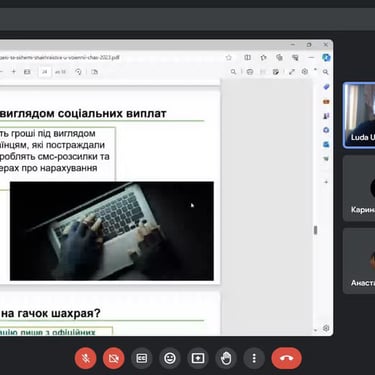Screen dimensions: 375x375
Task: Unmute the microphone in the call
Action: 86,358
